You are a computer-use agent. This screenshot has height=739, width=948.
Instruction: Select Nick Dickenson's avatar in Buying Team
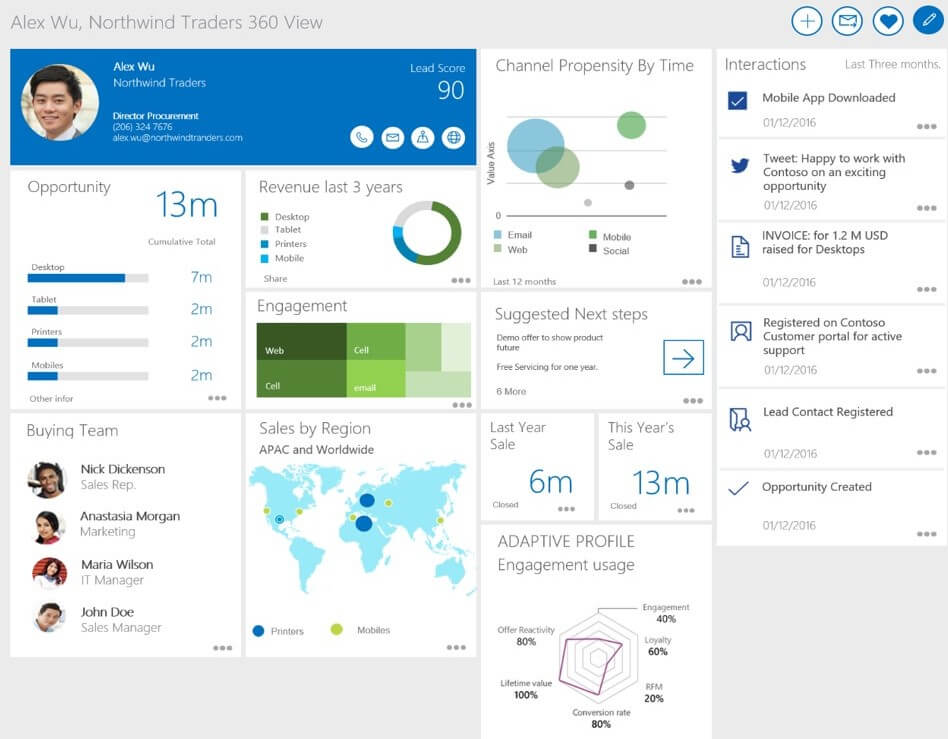pos(47,480)
